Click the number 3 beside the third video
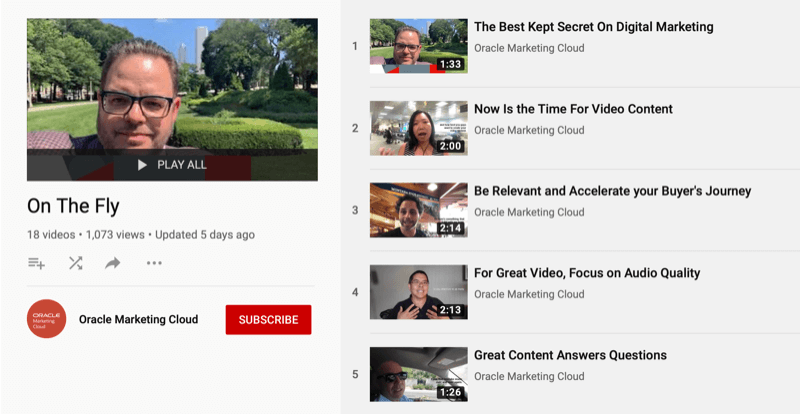This screenshot has width=800, height=414. (x=355, y=210)
